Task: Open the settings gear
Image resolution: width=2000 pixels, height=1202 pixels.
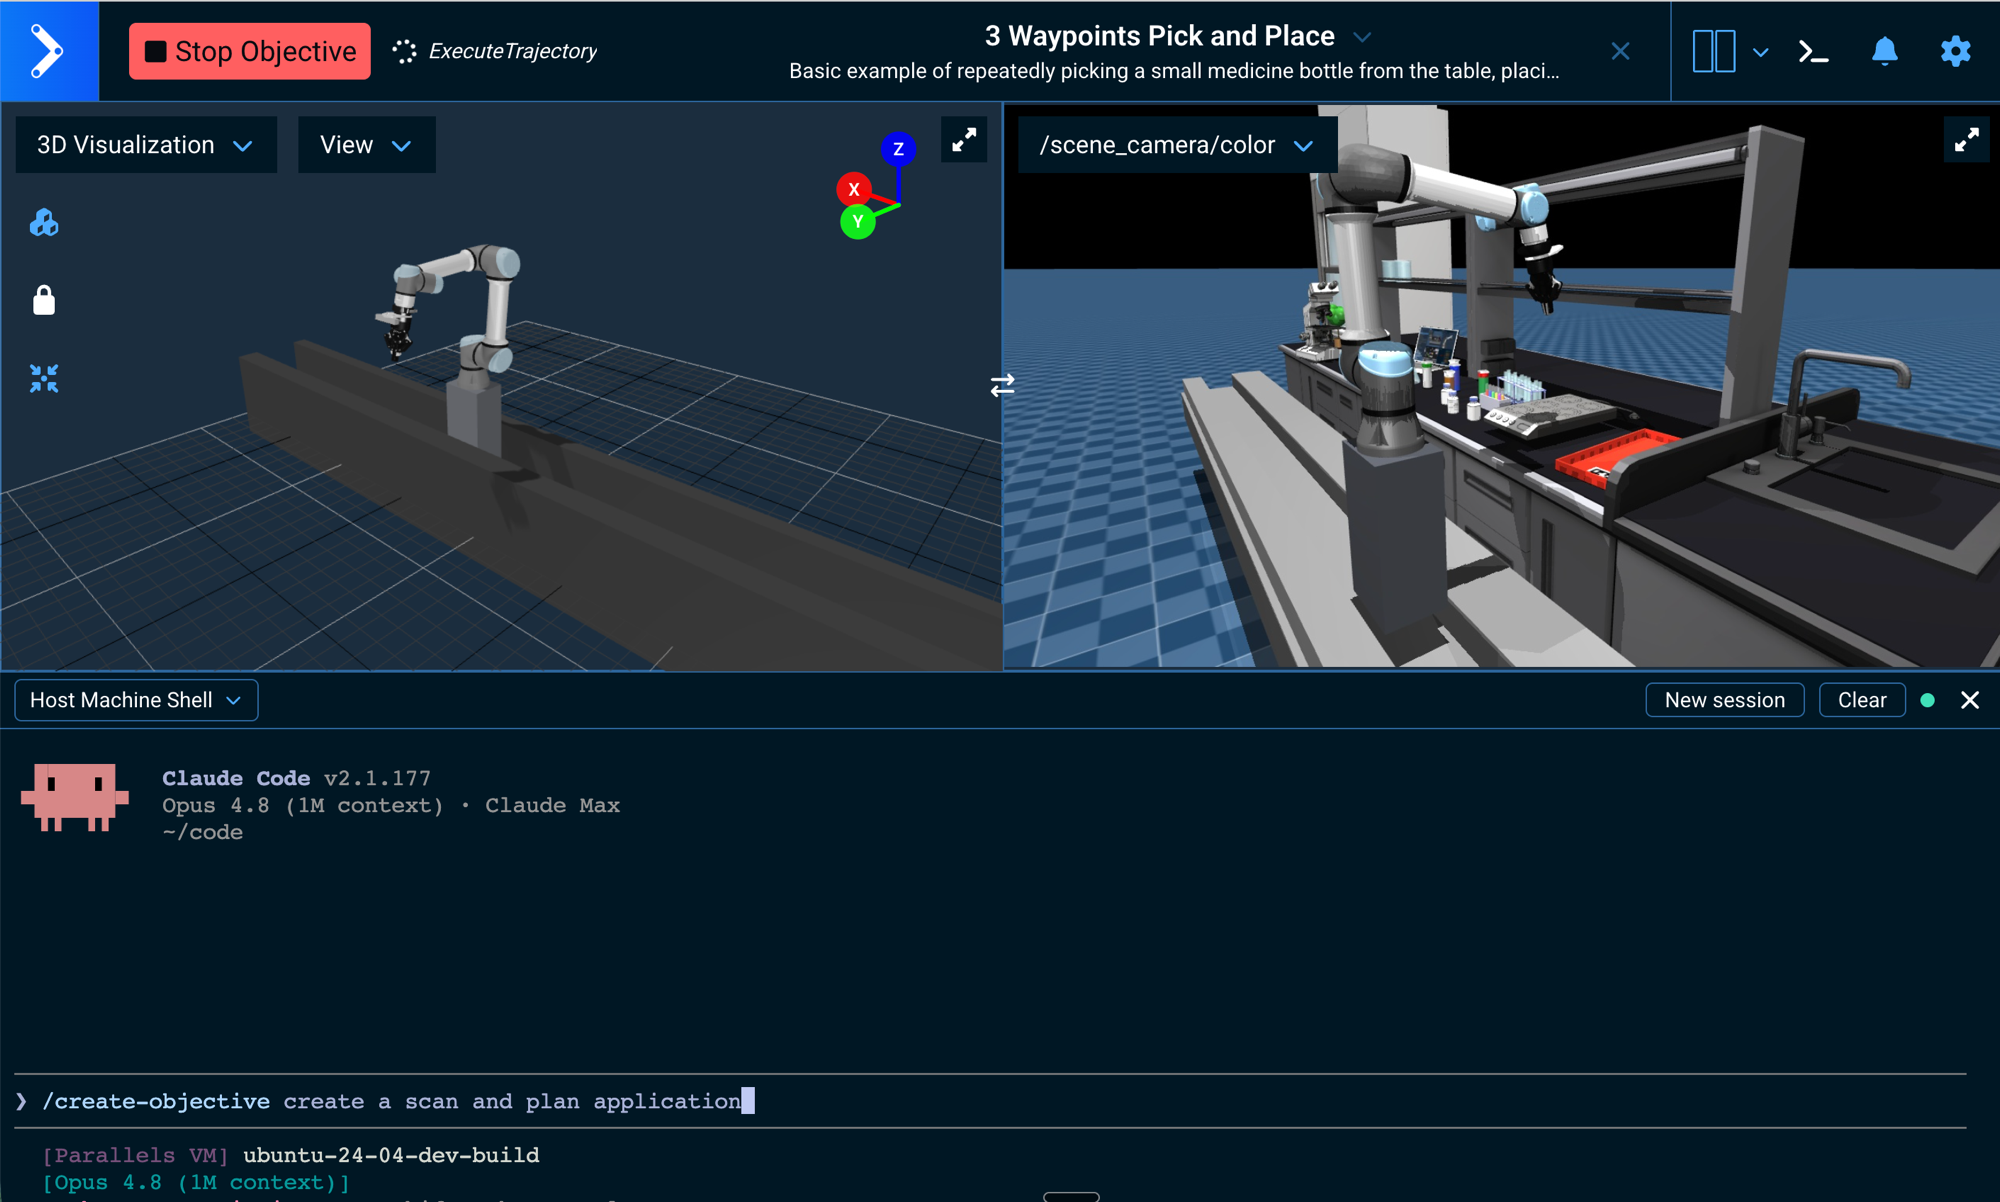Action: click(x=1955, y=51)
